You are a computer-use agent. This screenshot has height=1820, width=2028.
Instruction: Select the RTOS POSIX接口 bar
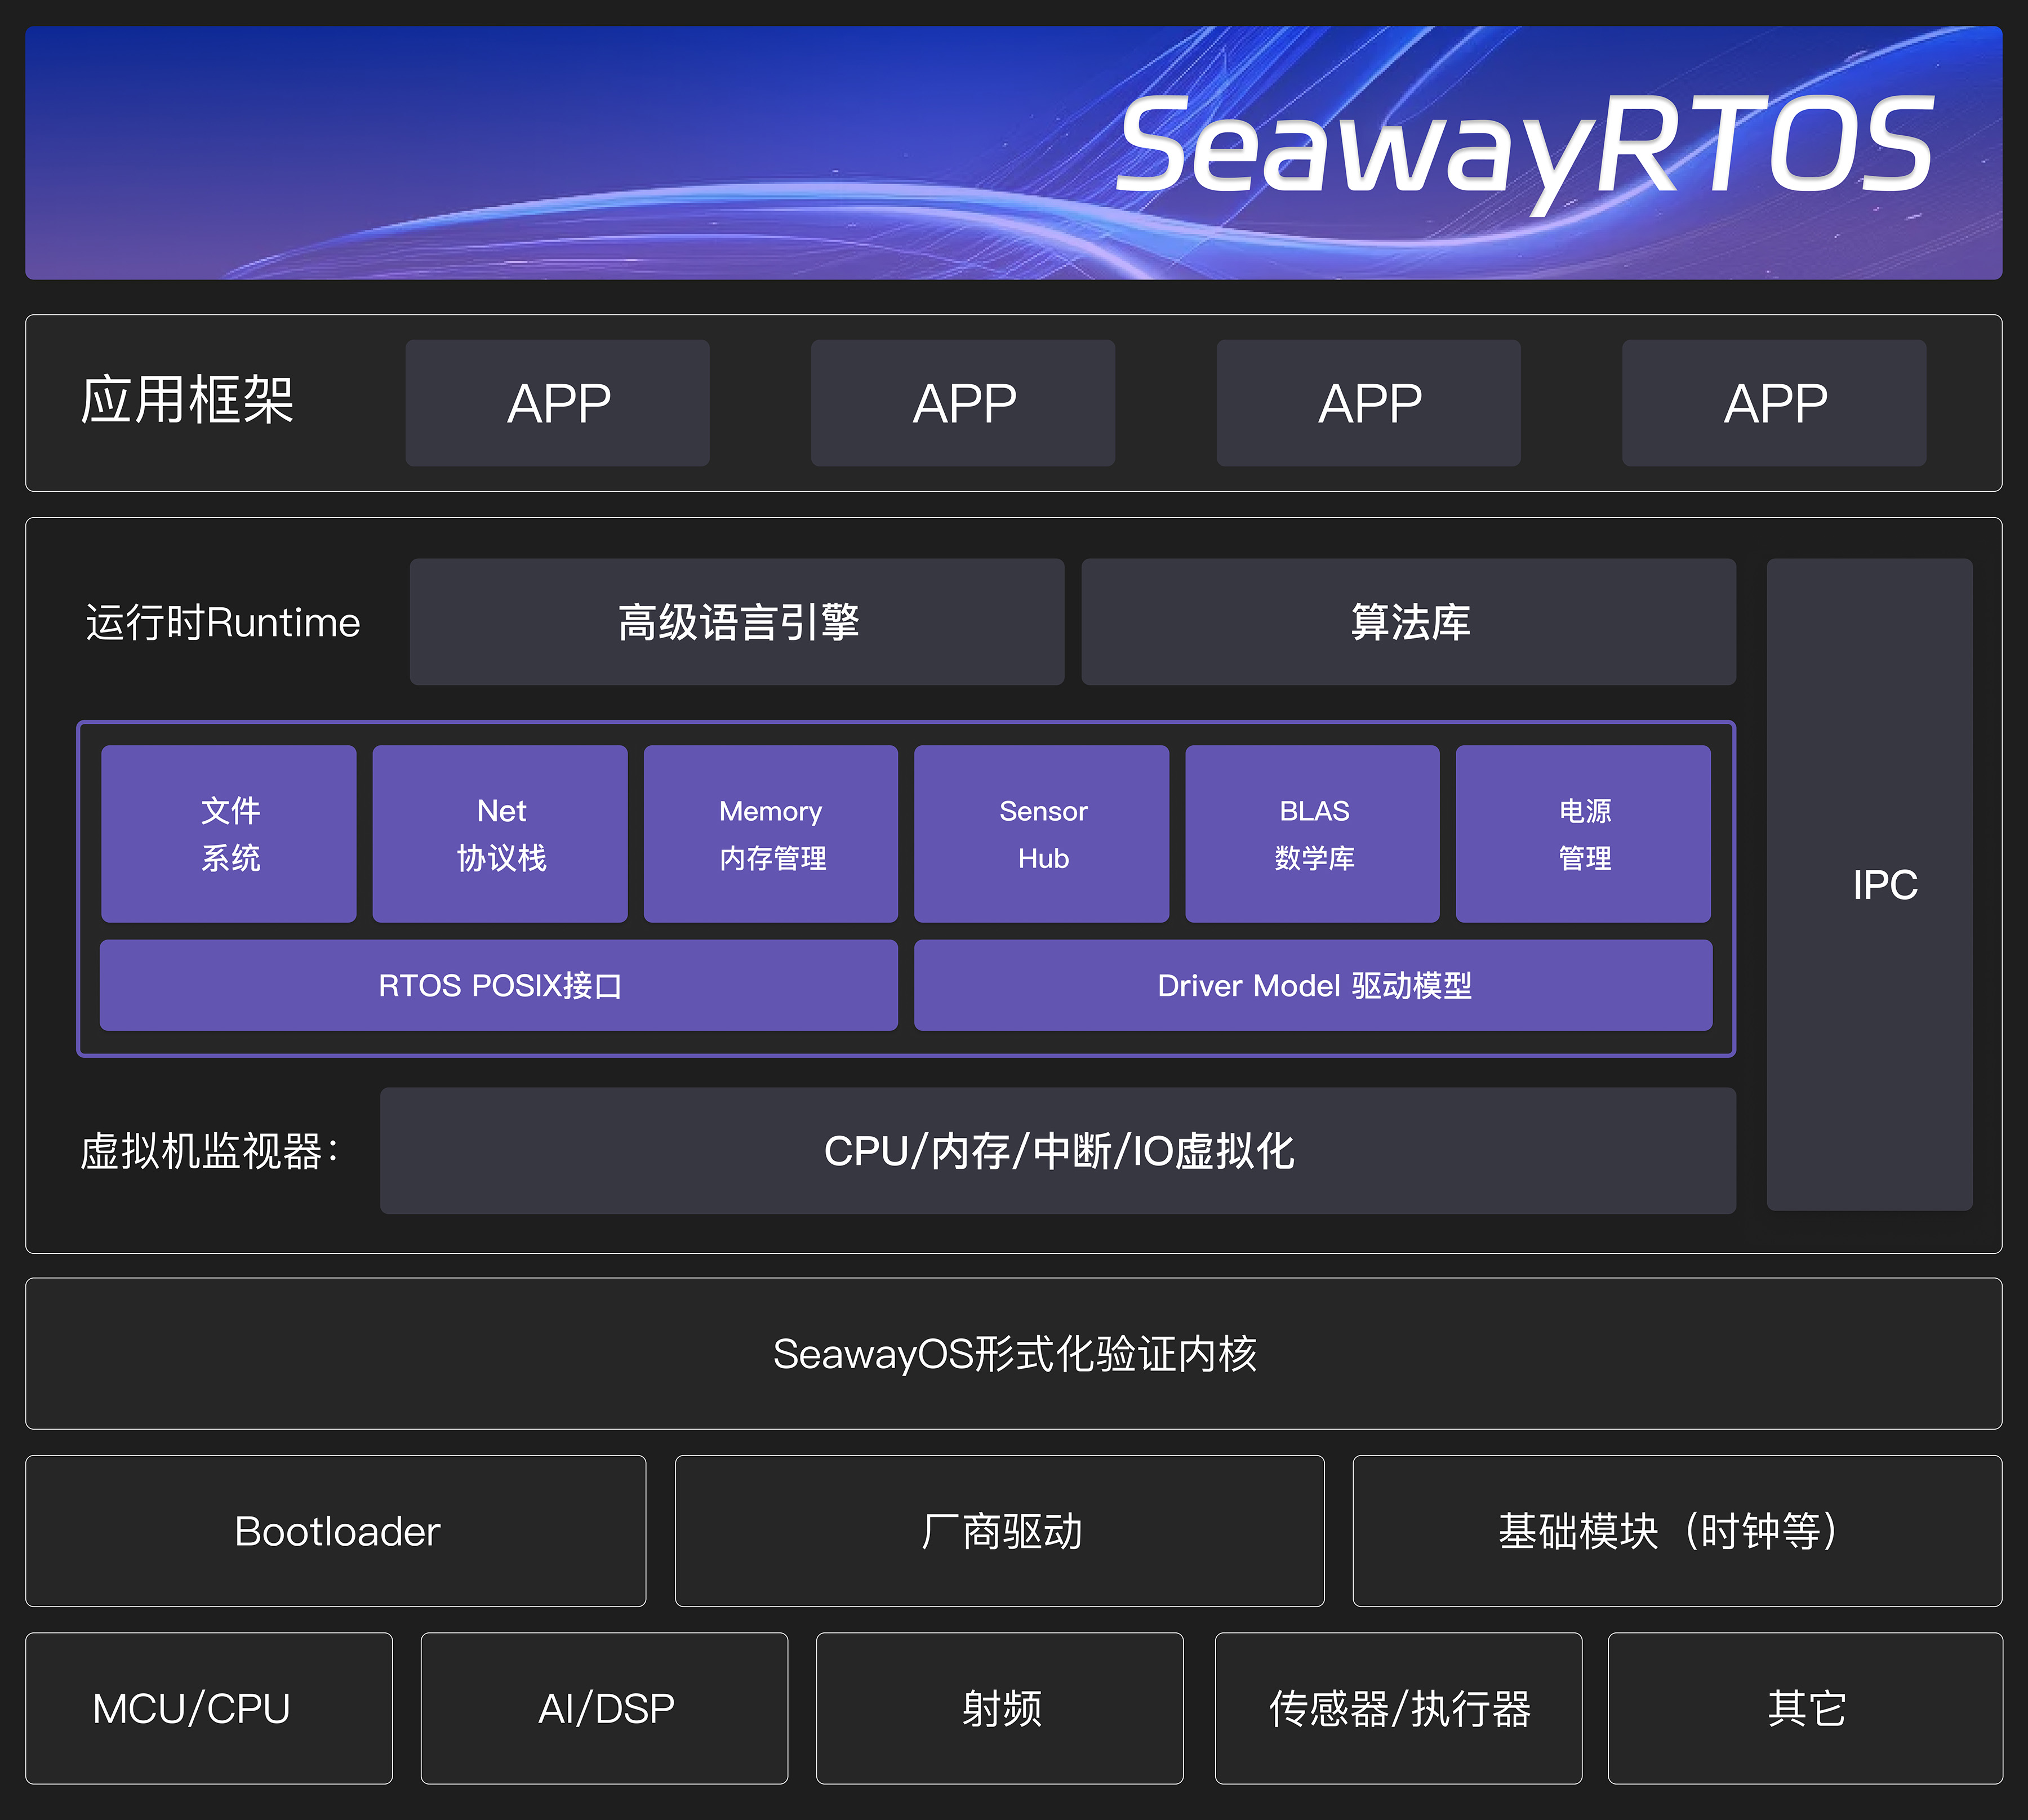click(499, 985)
